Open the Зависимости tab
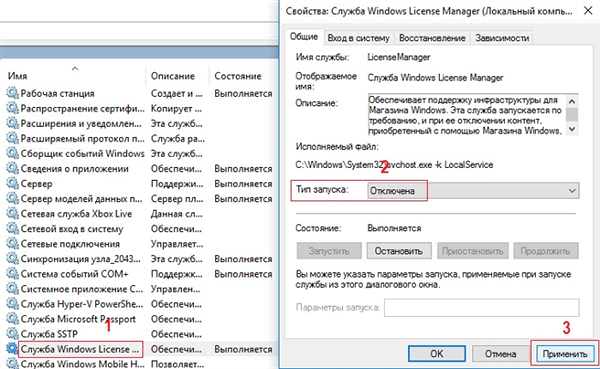Image resolution: width=600 pixels, height=369 pixels. click(502, 38)
